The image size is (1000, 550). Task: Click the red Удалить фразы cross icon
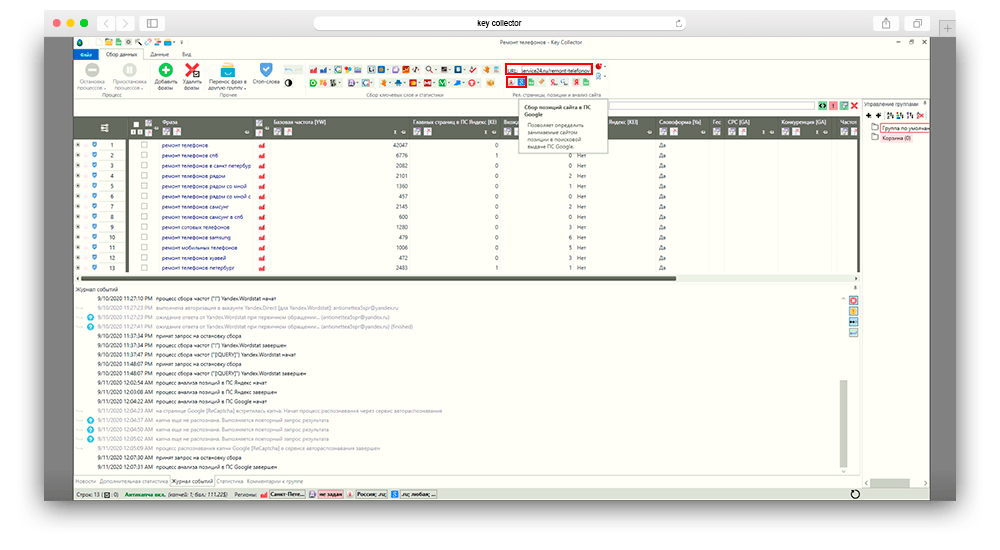(x=192, y=70)
